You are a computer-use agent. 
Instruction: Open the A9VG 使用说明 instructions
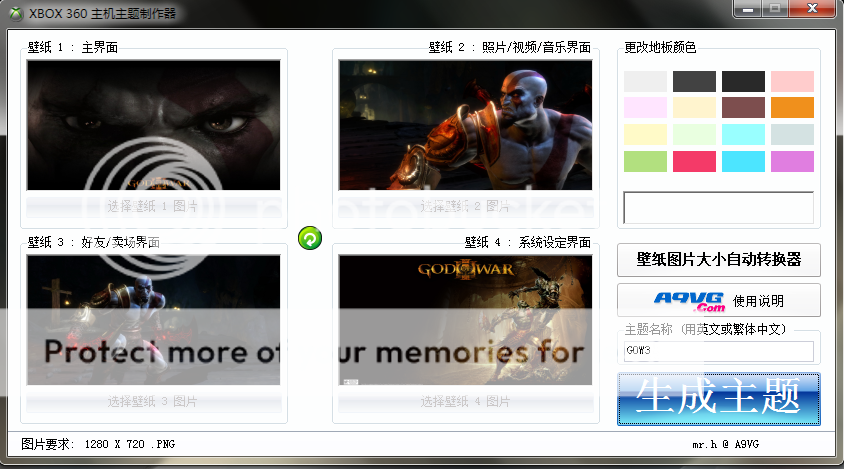point(718,300)
